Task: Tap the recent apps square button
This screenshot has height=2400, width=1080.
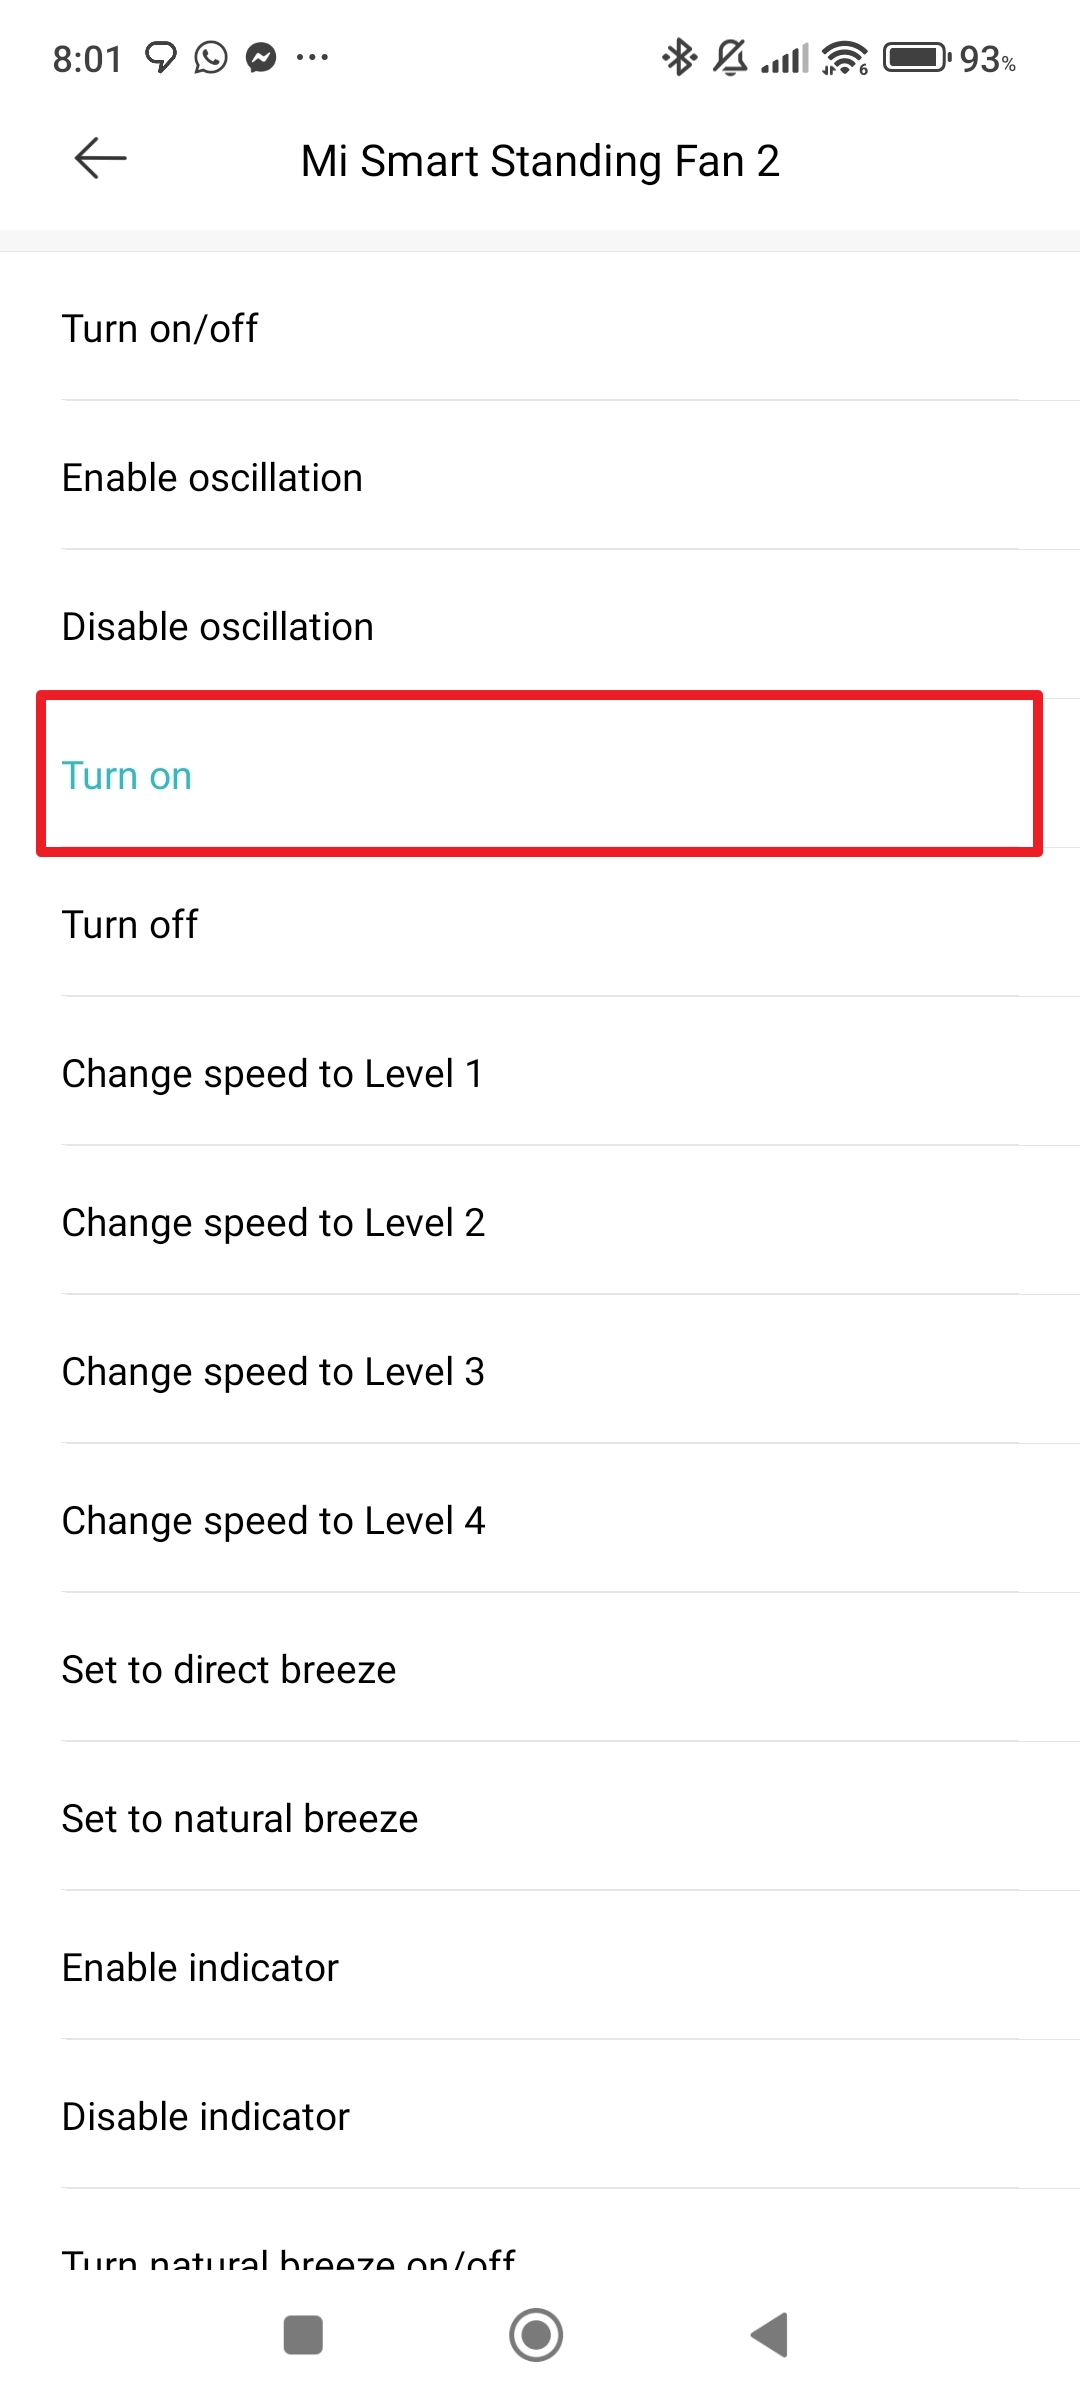Action: (303, 2335)
